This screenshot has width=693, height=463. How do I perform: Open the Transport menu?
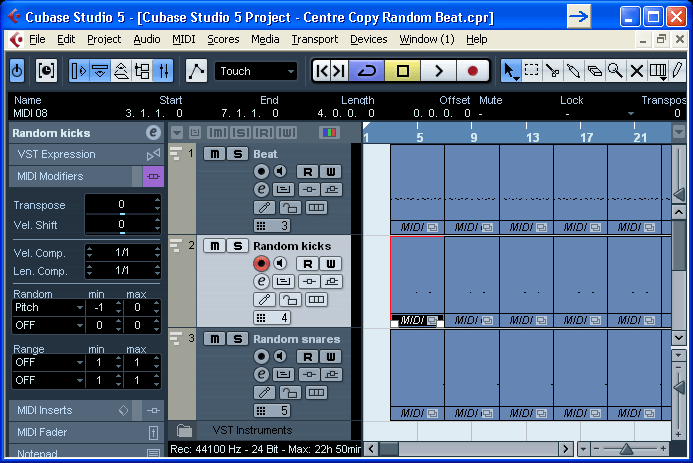click(315, 39)
